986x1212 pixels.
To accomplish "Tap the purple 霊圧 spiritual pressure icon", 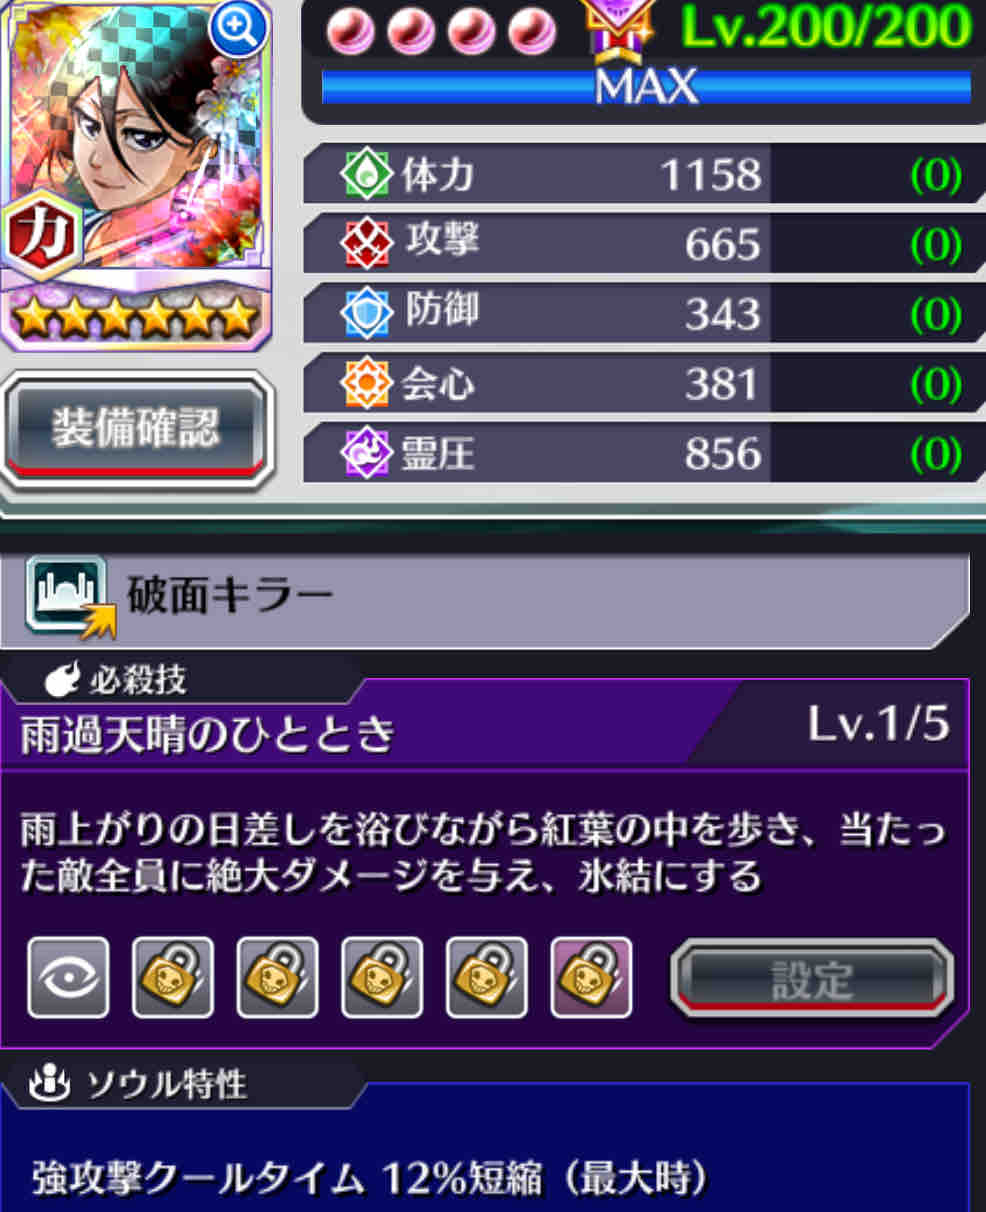I will 365,453.
